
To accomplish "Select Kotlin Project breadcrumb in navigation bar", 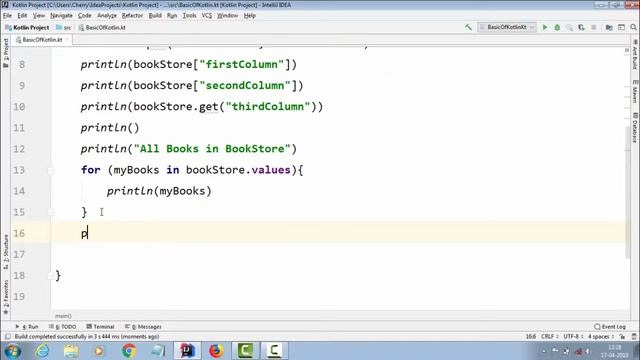I will [x=27, y=27].
